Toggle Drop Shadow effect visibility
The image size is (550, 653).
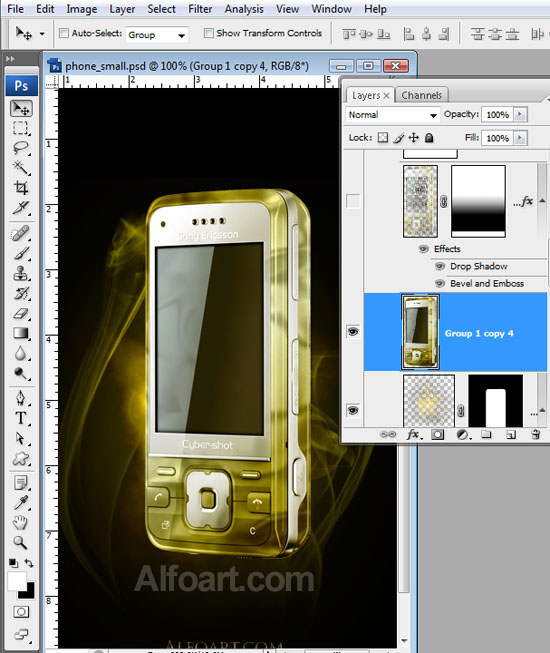click(440, 266)
